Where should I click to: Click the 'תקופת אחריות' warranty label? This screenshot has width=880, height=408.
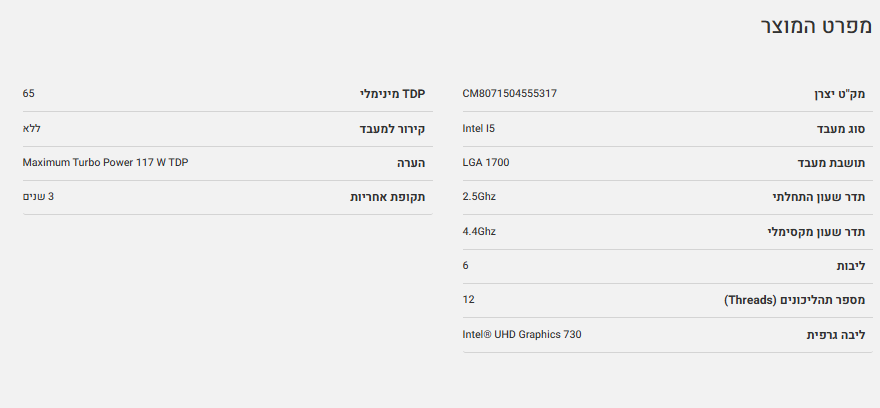click(387, 197)
